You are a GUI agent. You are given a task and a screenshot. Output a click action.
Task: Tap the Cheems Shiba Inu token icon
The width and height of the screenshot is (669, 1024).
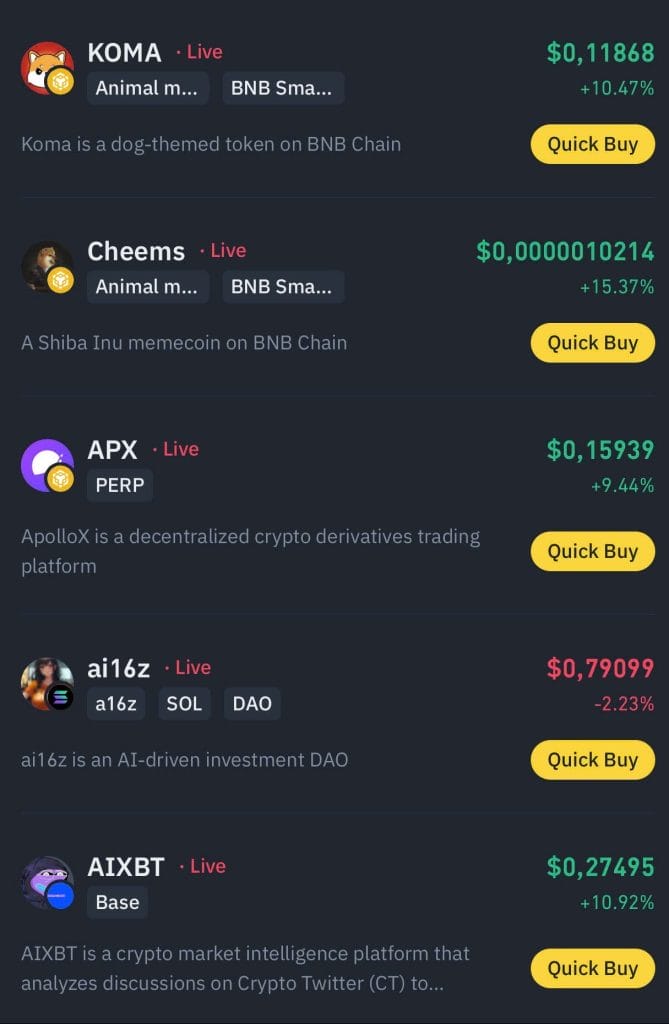(x=47, y=266)
